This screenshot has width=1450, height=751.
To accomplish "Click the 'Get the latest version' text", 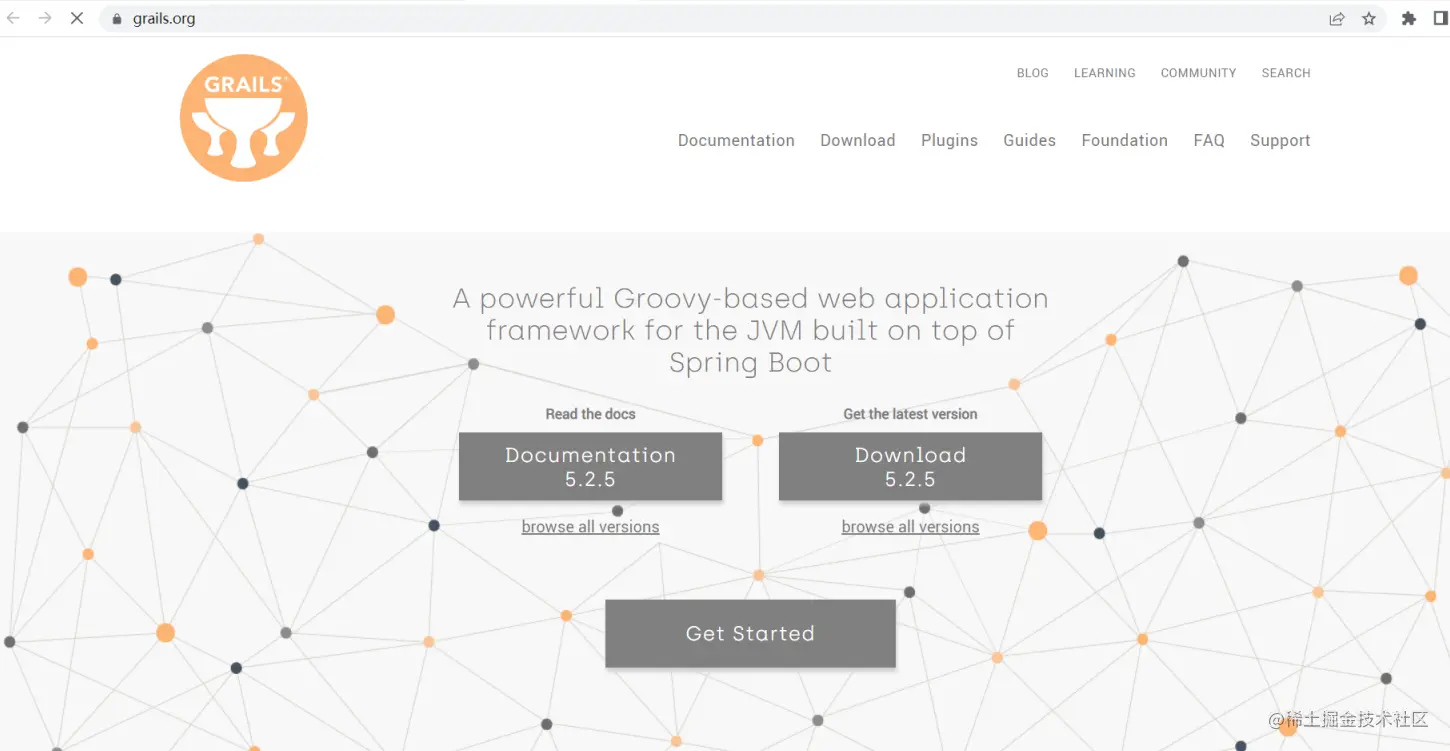I will click(910, 414).
